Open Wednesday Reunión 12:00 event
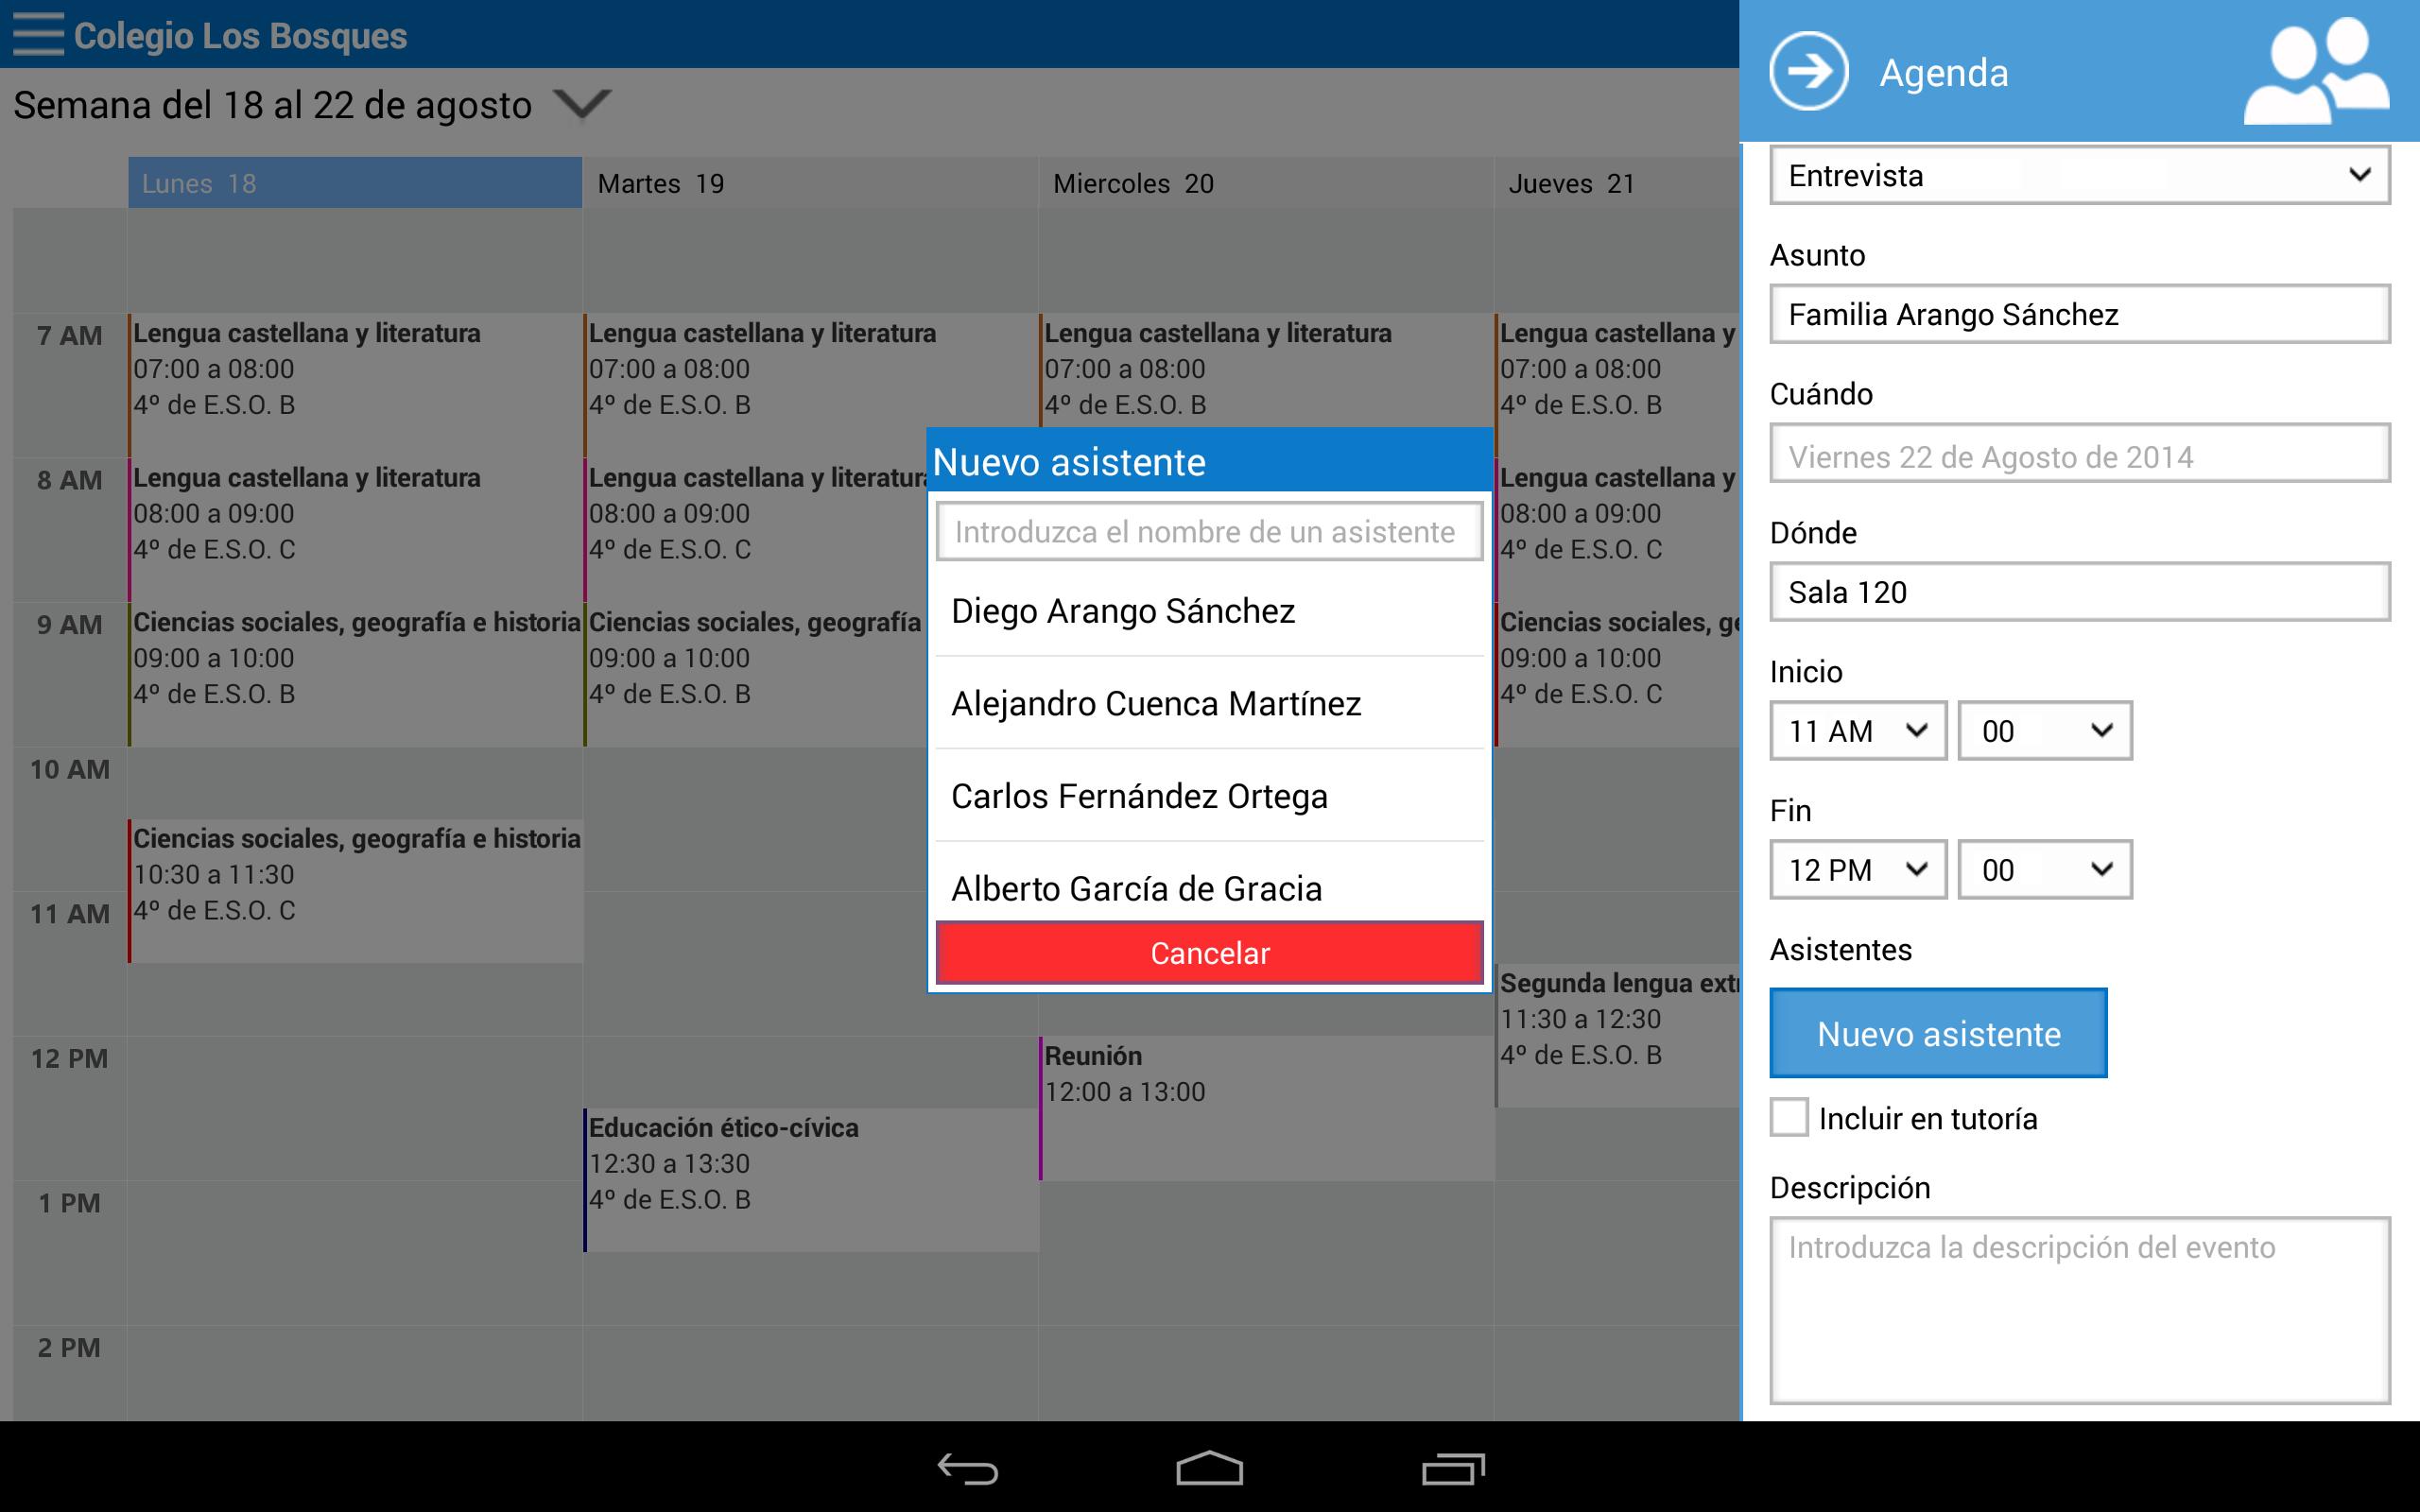This screenshot has width=2420, height=1512. [1266, 1108]
